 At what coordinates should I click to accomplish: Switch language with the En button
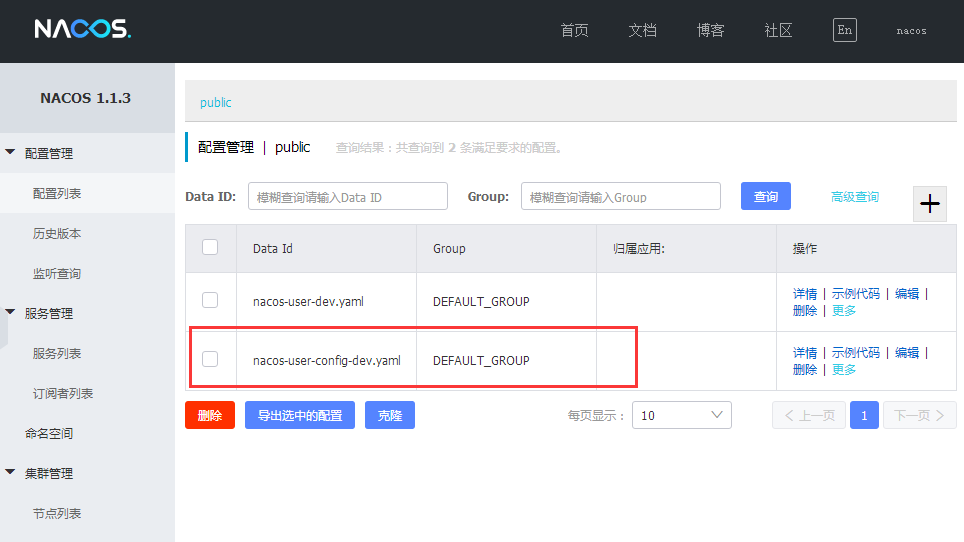(845, 30)
